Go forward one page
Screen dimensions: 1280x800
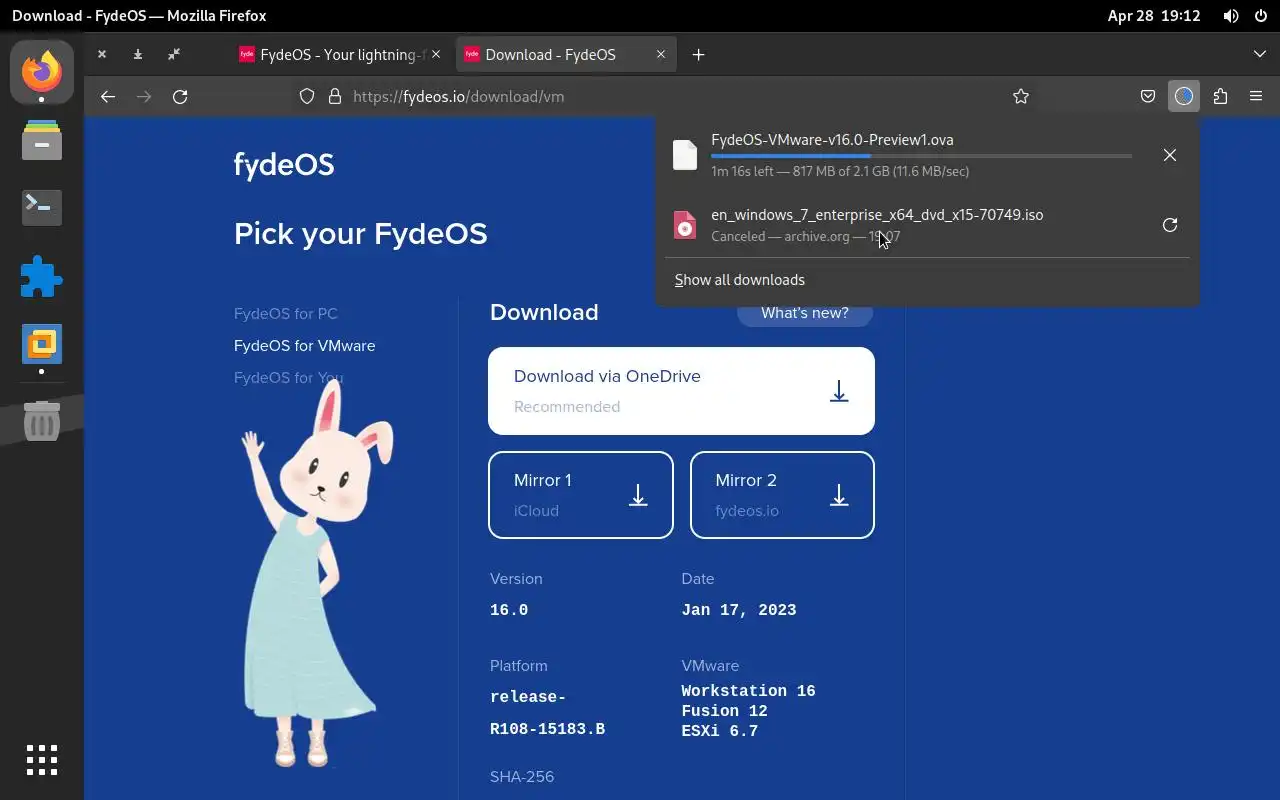(144, 97)
